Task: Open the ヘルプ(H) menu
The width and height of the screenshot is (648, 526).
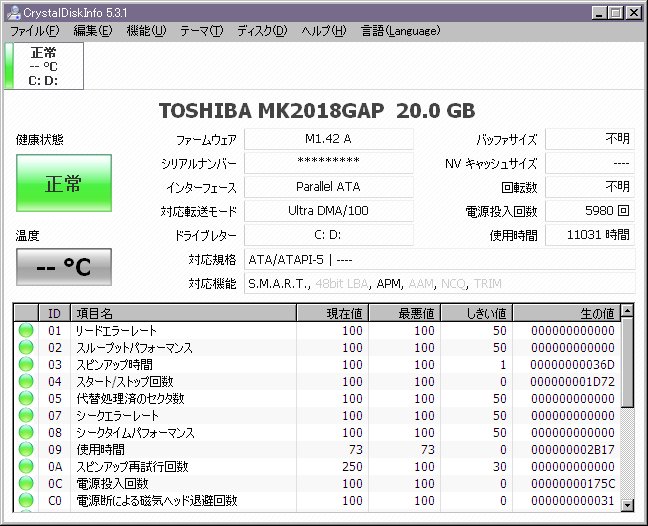Action: coord(324,31)
